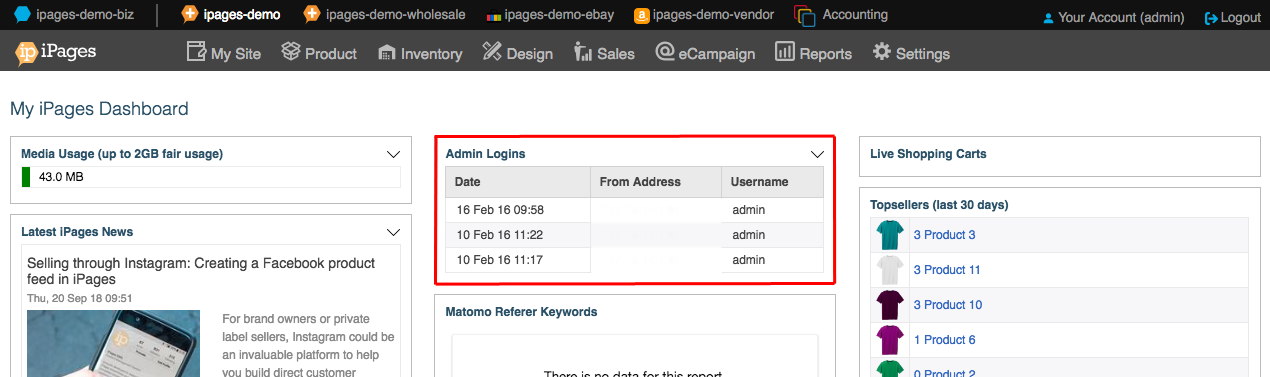The height and width of the screenshot is (377, 1270).
Task: Click the eCampaign at-sign icon
Action: tap(665, 51)
